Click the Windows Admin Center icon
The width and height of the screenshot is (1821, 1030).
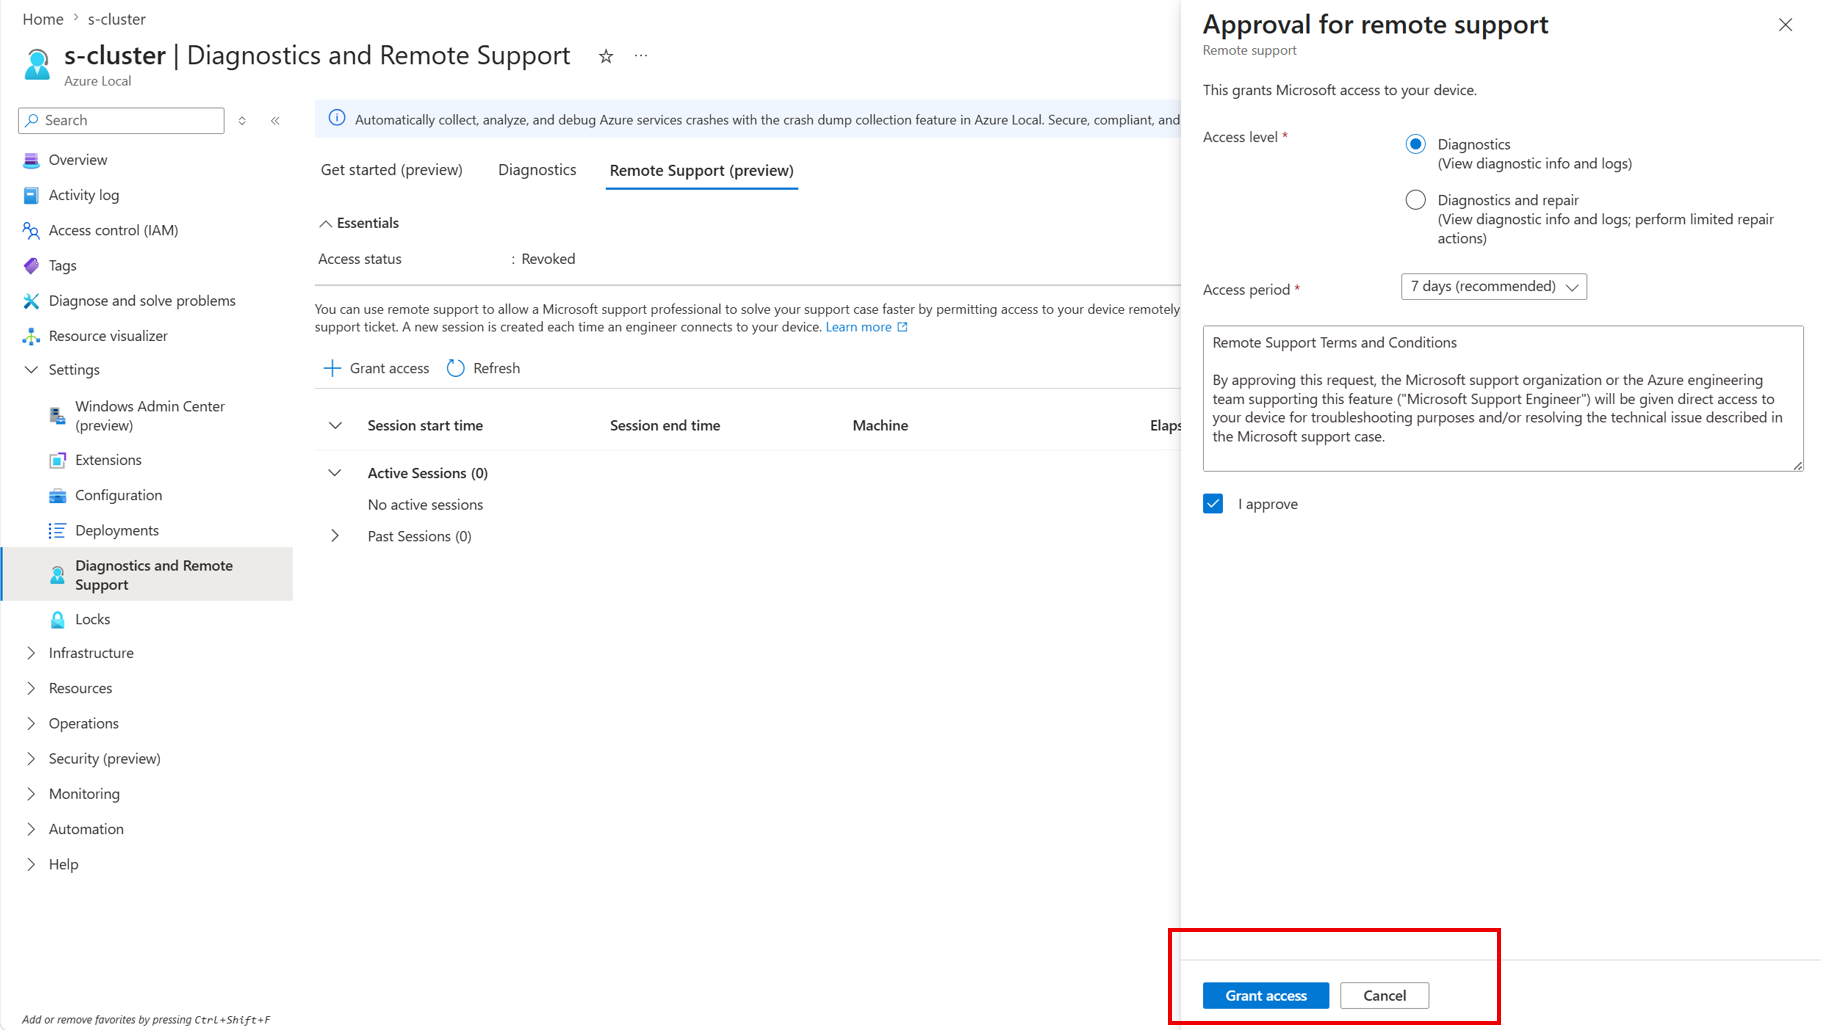[57, 416]
